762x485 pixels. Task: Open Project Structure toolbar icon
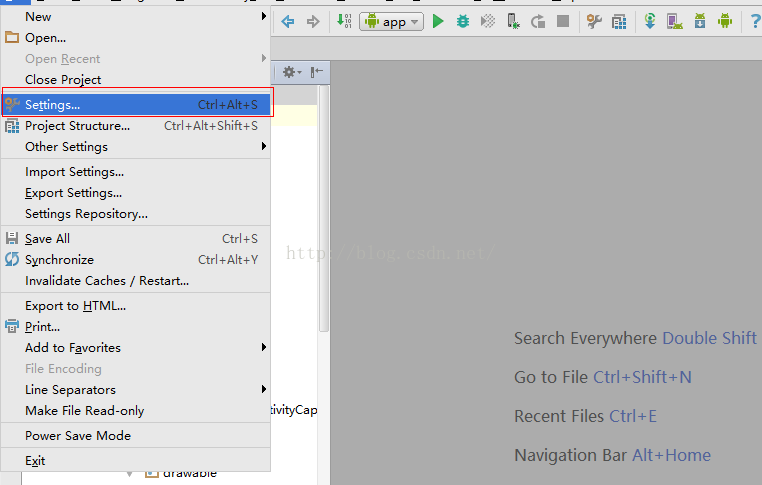619,21
